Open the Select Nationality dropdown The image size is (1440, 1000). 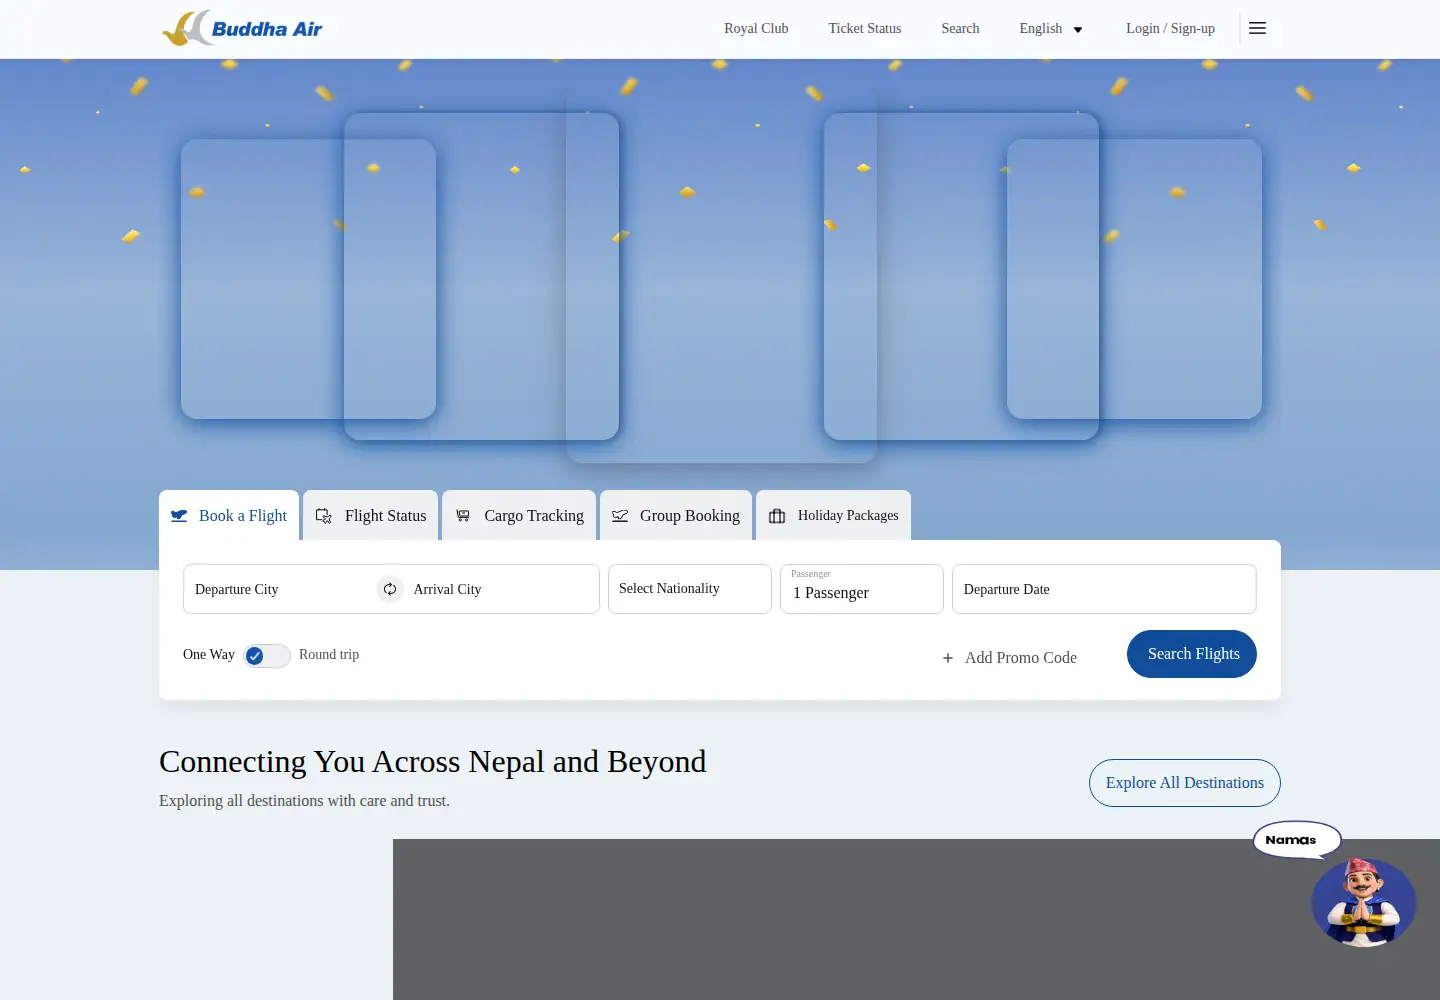(690, 589)
